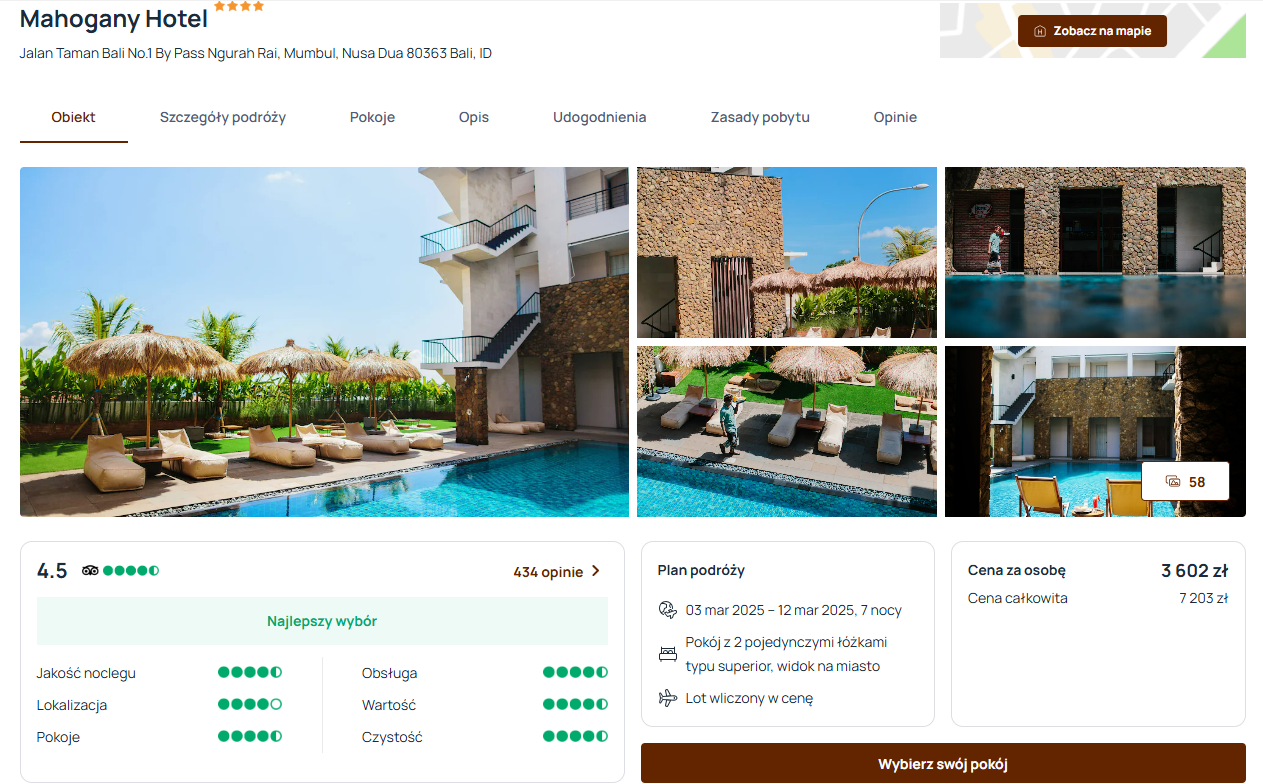Click the Czystość rating bubbles
This screenshot has width=1263, height=784.
pos(575,737)
